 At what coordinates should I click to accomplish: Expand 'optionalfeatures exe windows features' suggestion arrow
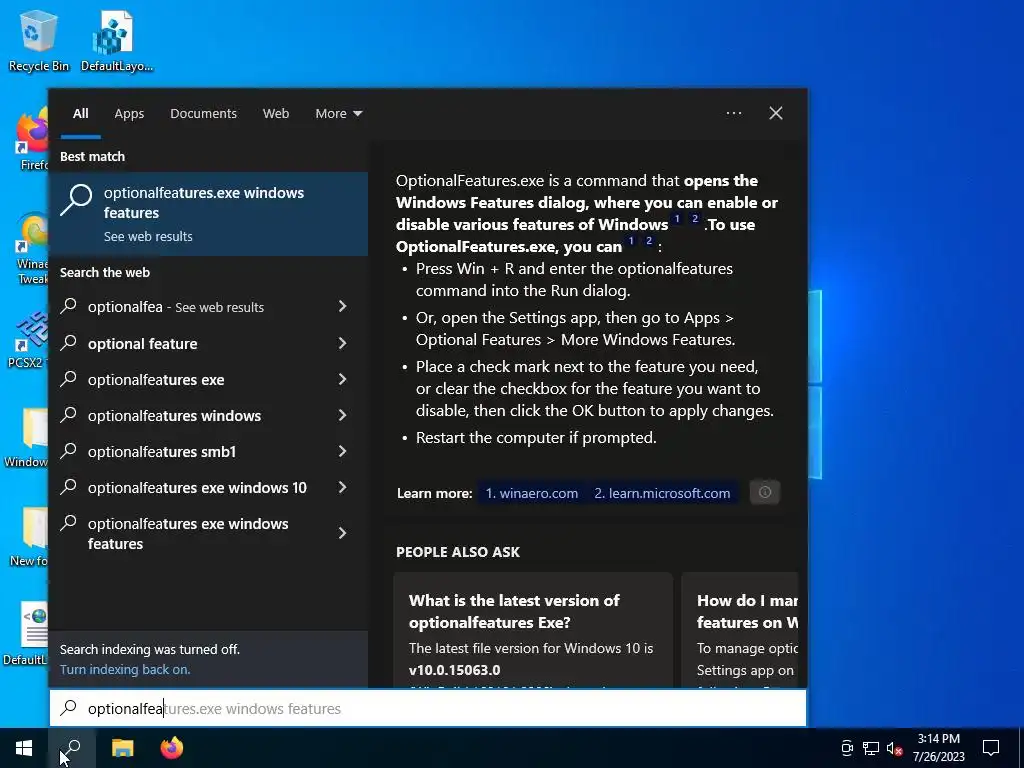pos(342,533)
